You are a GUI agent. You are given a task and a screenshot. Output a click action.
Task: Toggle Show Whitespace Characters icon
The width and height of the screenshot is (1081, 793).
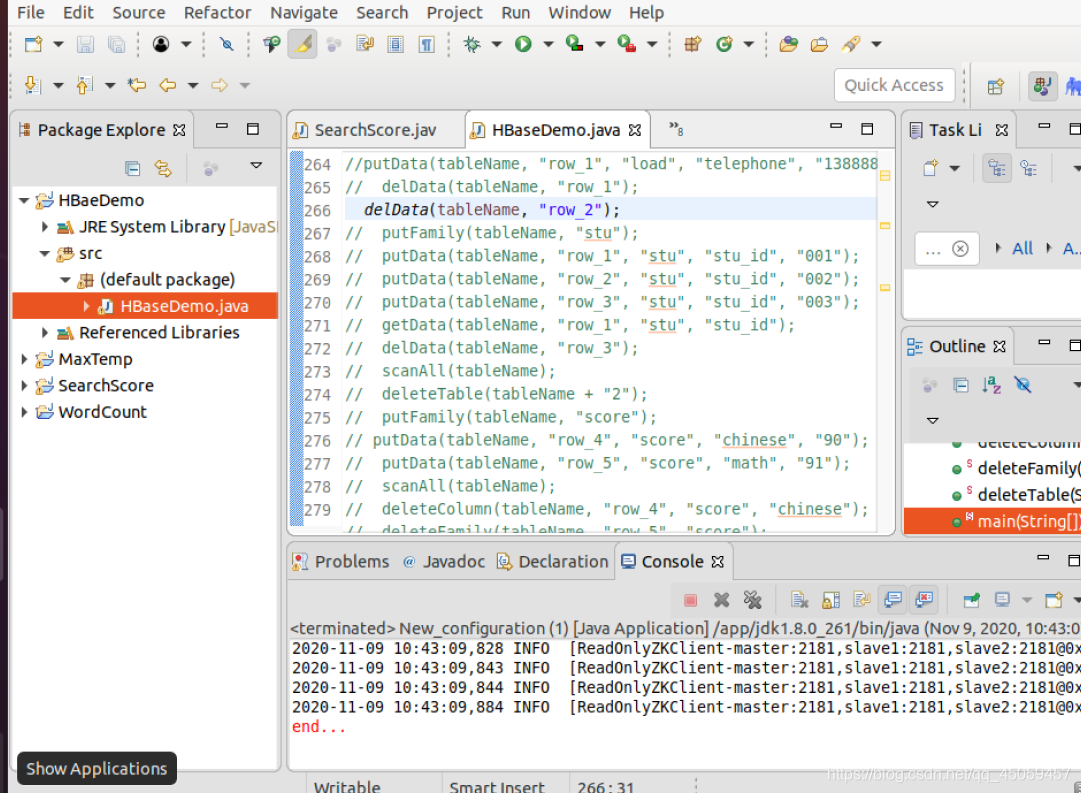427,44
